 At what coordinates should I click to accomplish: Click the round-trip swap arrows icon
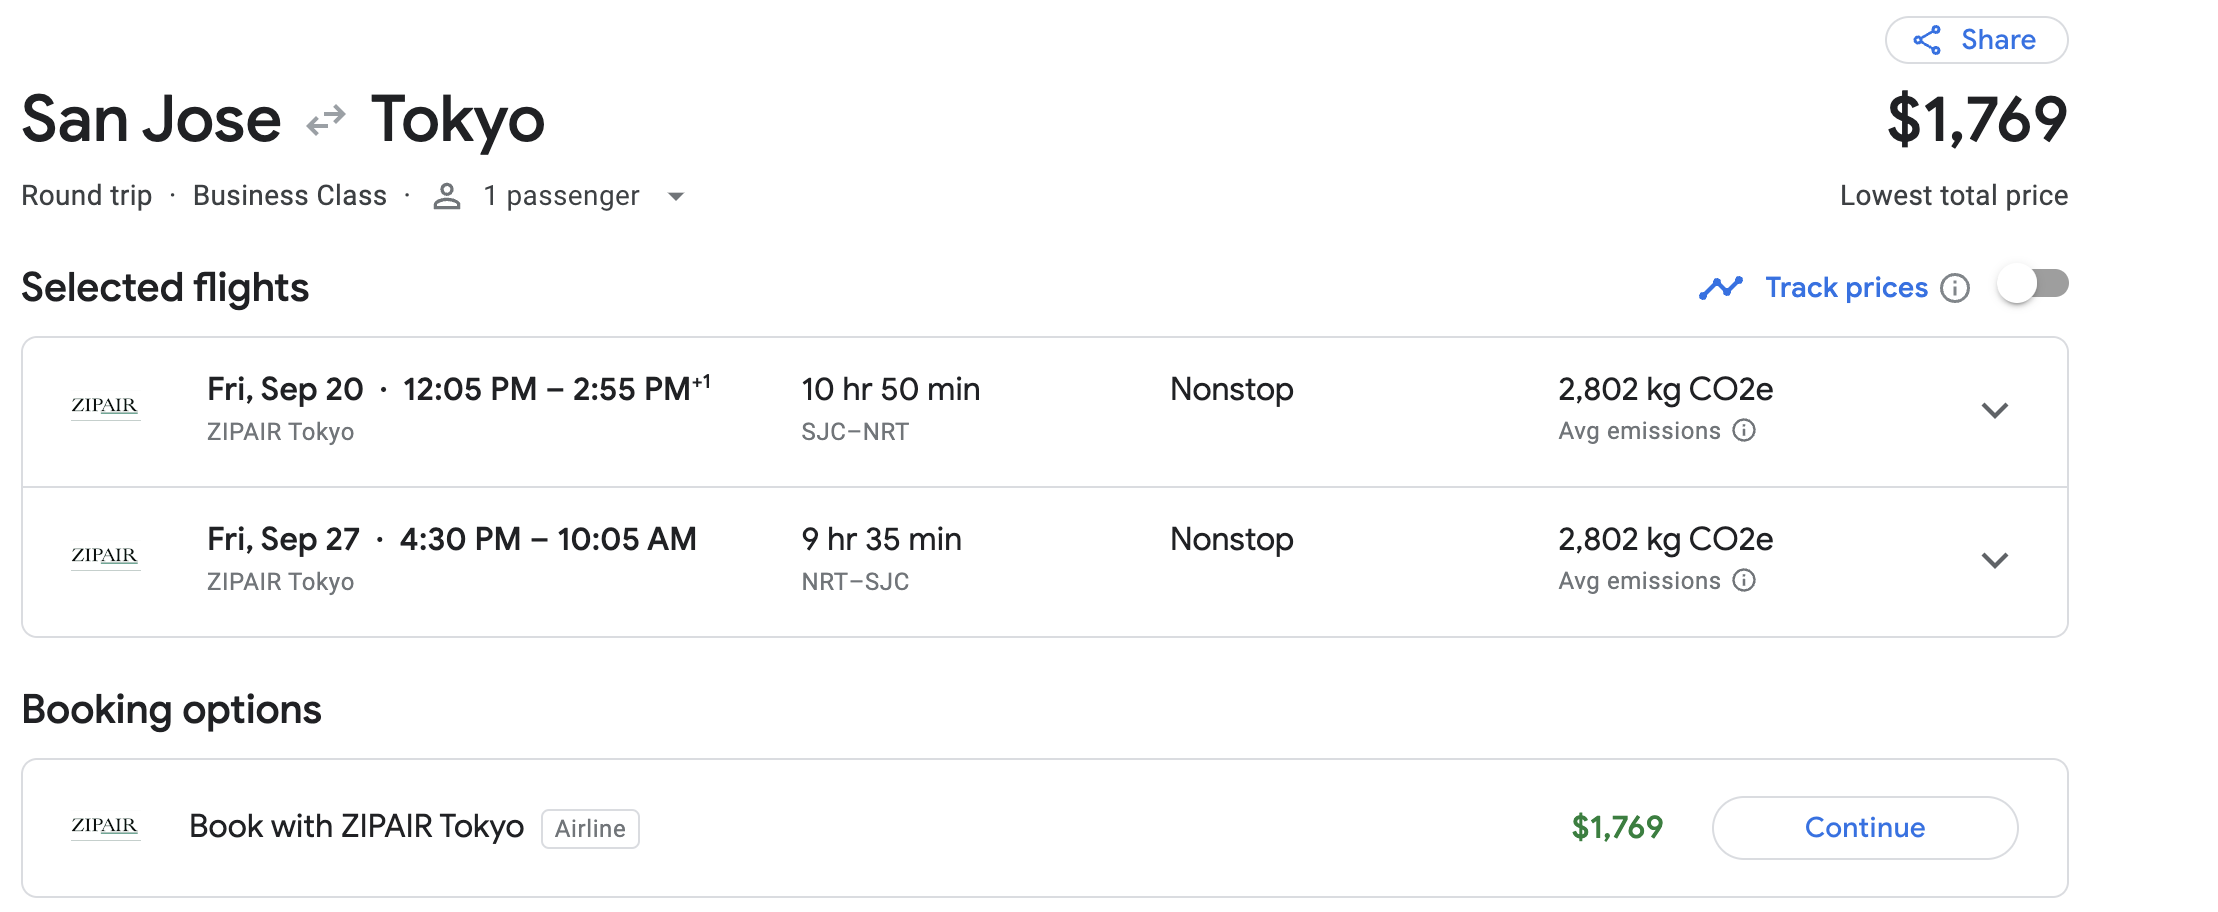[x=326, y=120]
